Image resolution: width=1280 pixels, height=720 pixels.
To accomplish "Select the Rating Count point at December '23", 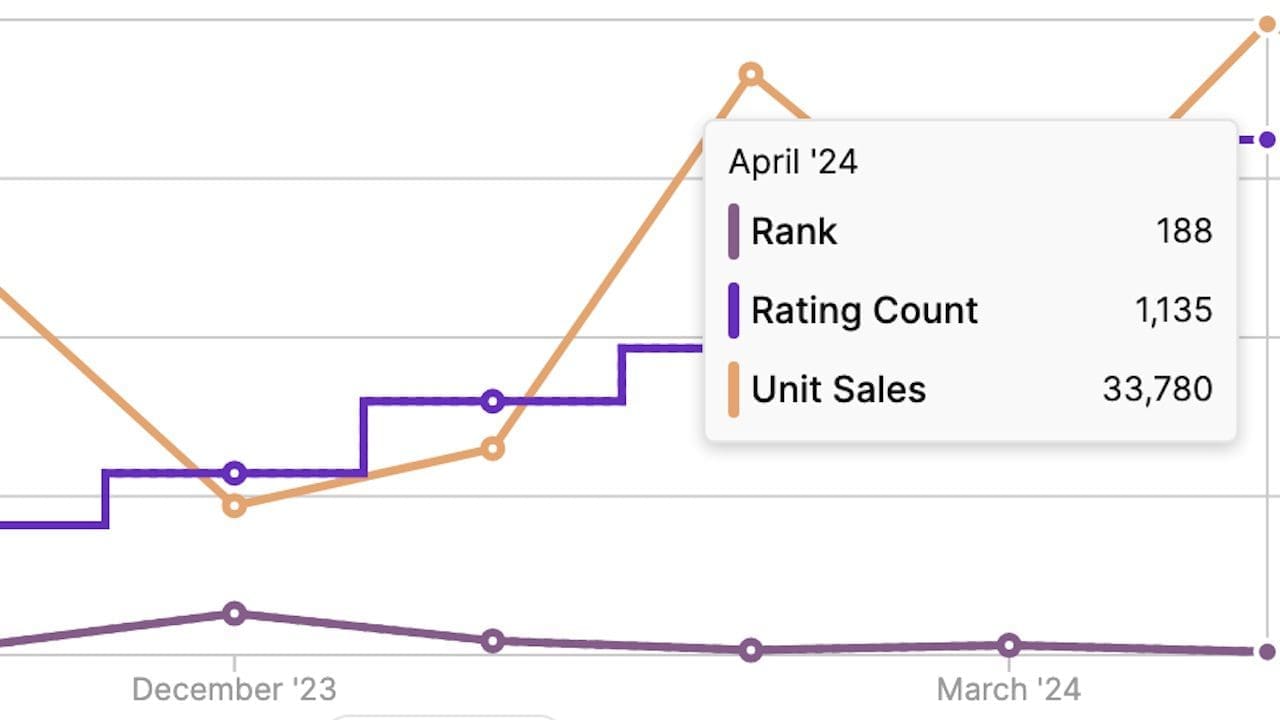I will pos(234,473).
